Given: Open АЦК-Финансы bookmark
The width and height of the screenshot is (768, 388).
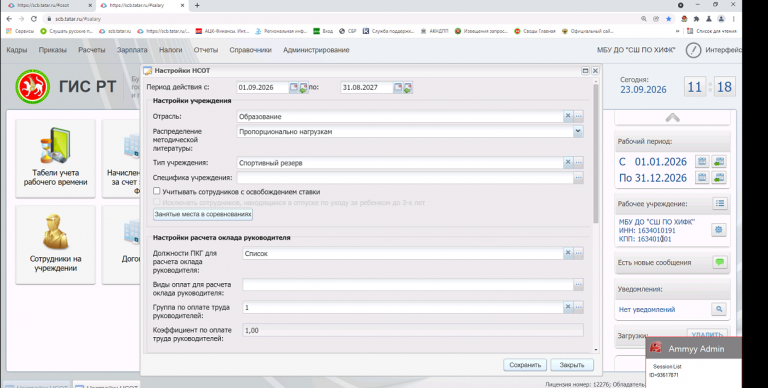Looking at the screenshot, I should click(x=222, y=31).
